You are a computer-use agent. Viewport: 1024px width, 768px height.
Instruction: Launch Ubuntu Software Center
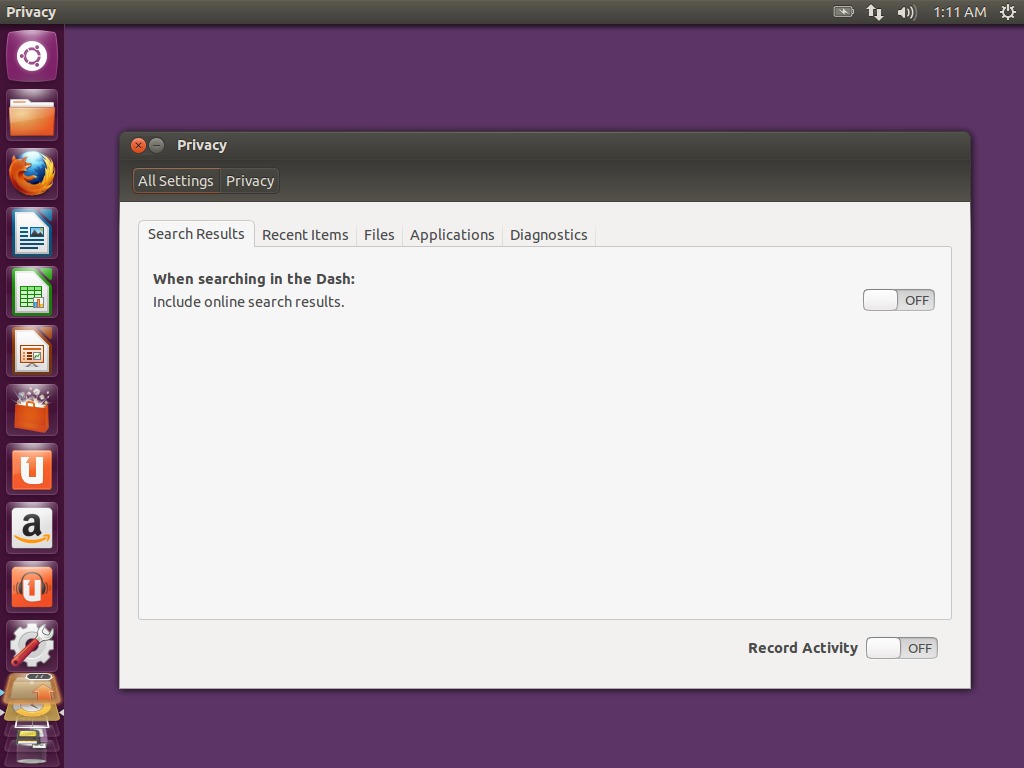[31, 410]
